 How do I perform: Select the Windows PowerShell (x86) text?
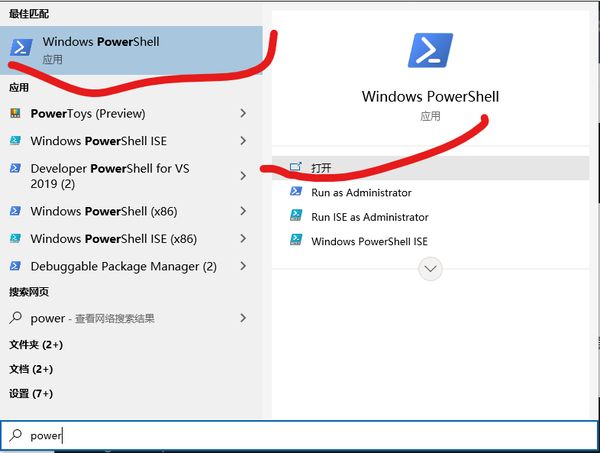point(104,211)
